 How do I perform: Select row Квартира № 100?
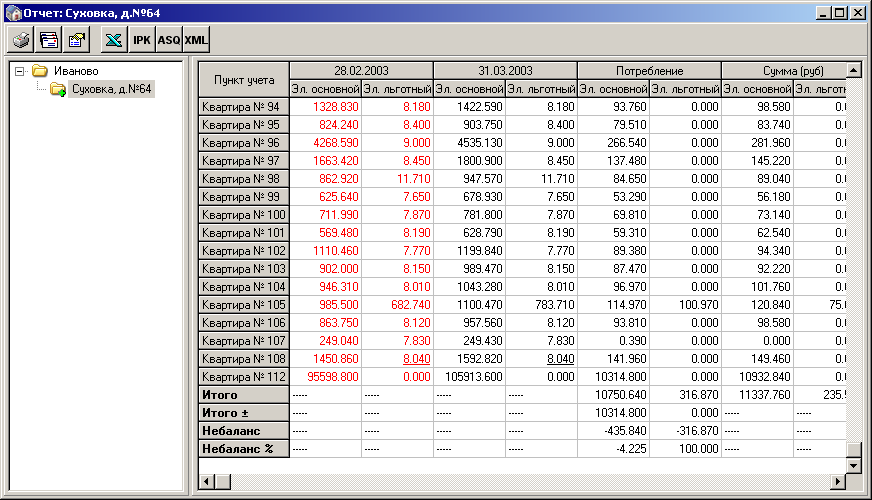[244, 215]
